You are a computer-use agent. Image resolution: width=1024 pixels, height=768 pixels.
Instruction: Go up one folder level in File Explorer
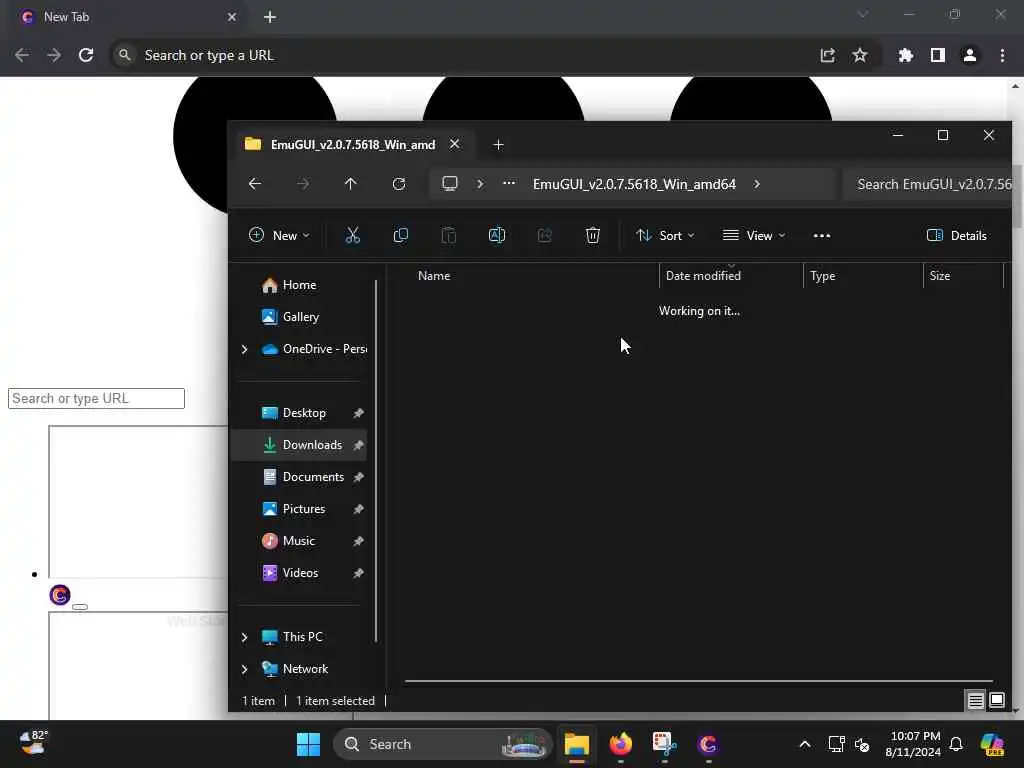click(351, 184)
